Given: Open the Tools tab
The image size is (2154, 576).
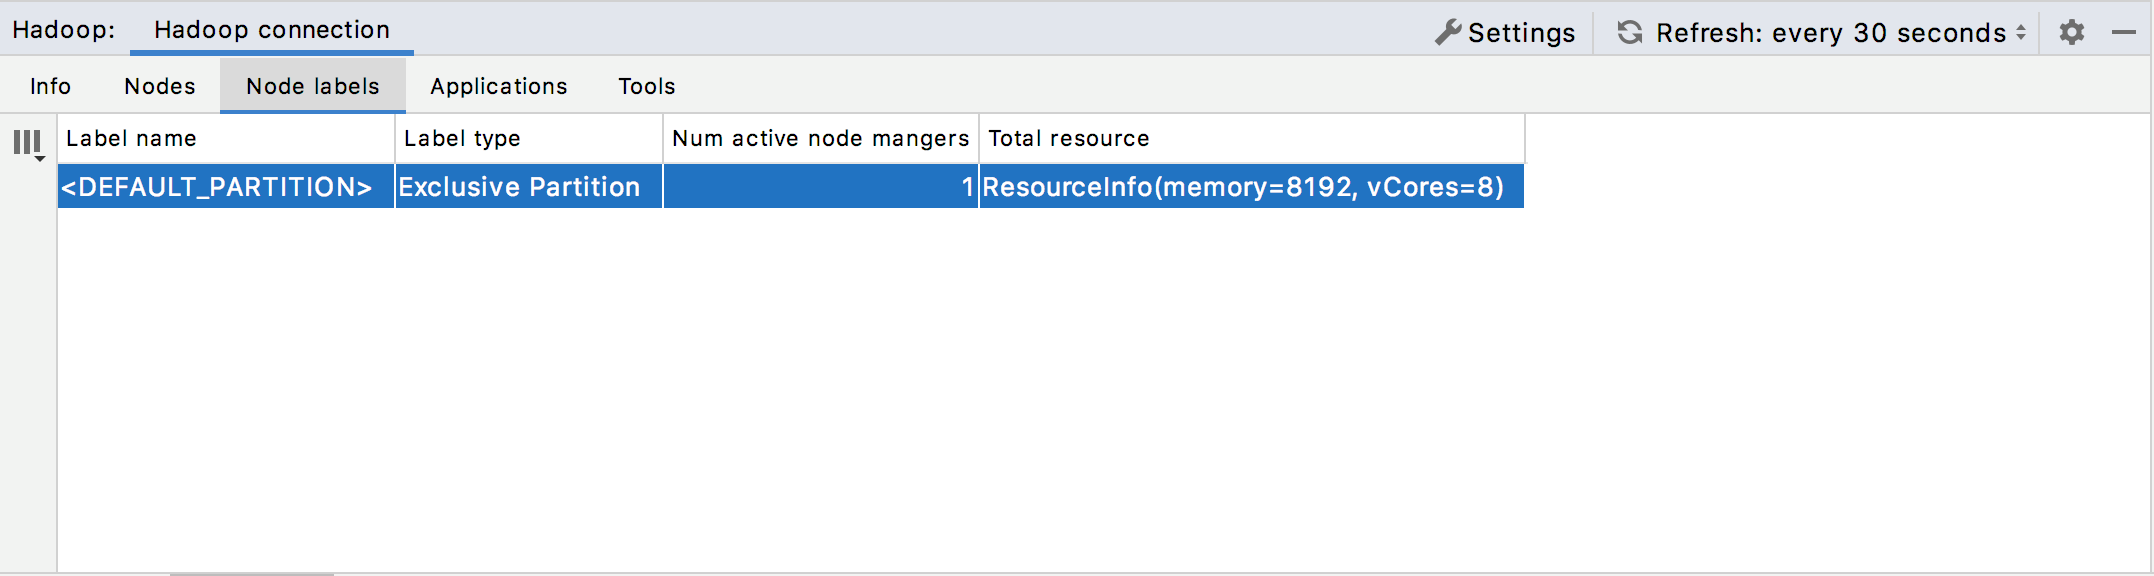Looking at the screenshot, I should 646,86.
